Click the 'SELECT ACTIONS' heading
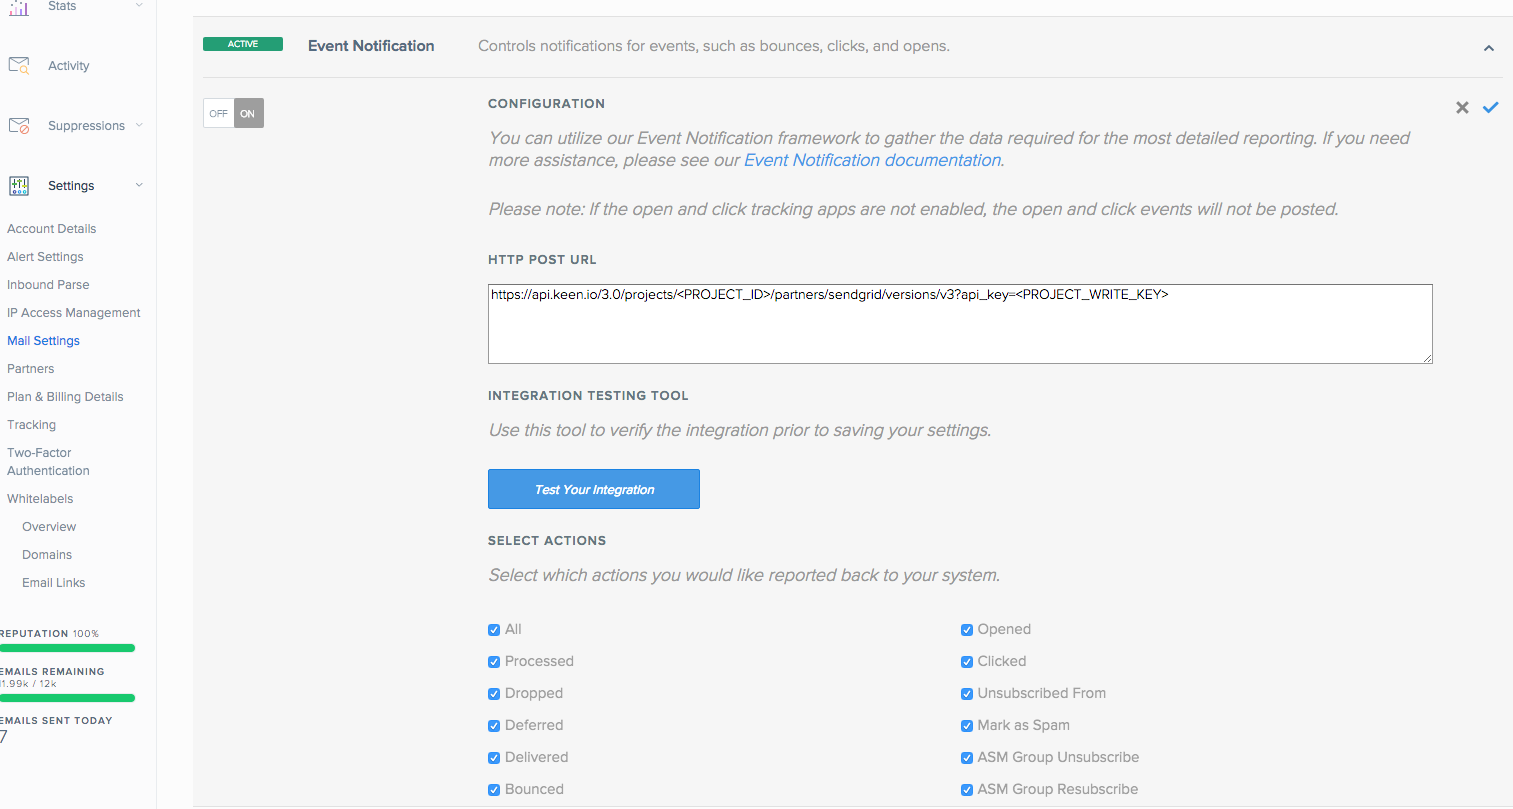1513x809 pixels. pyautogui.click(x=547, y=541)
